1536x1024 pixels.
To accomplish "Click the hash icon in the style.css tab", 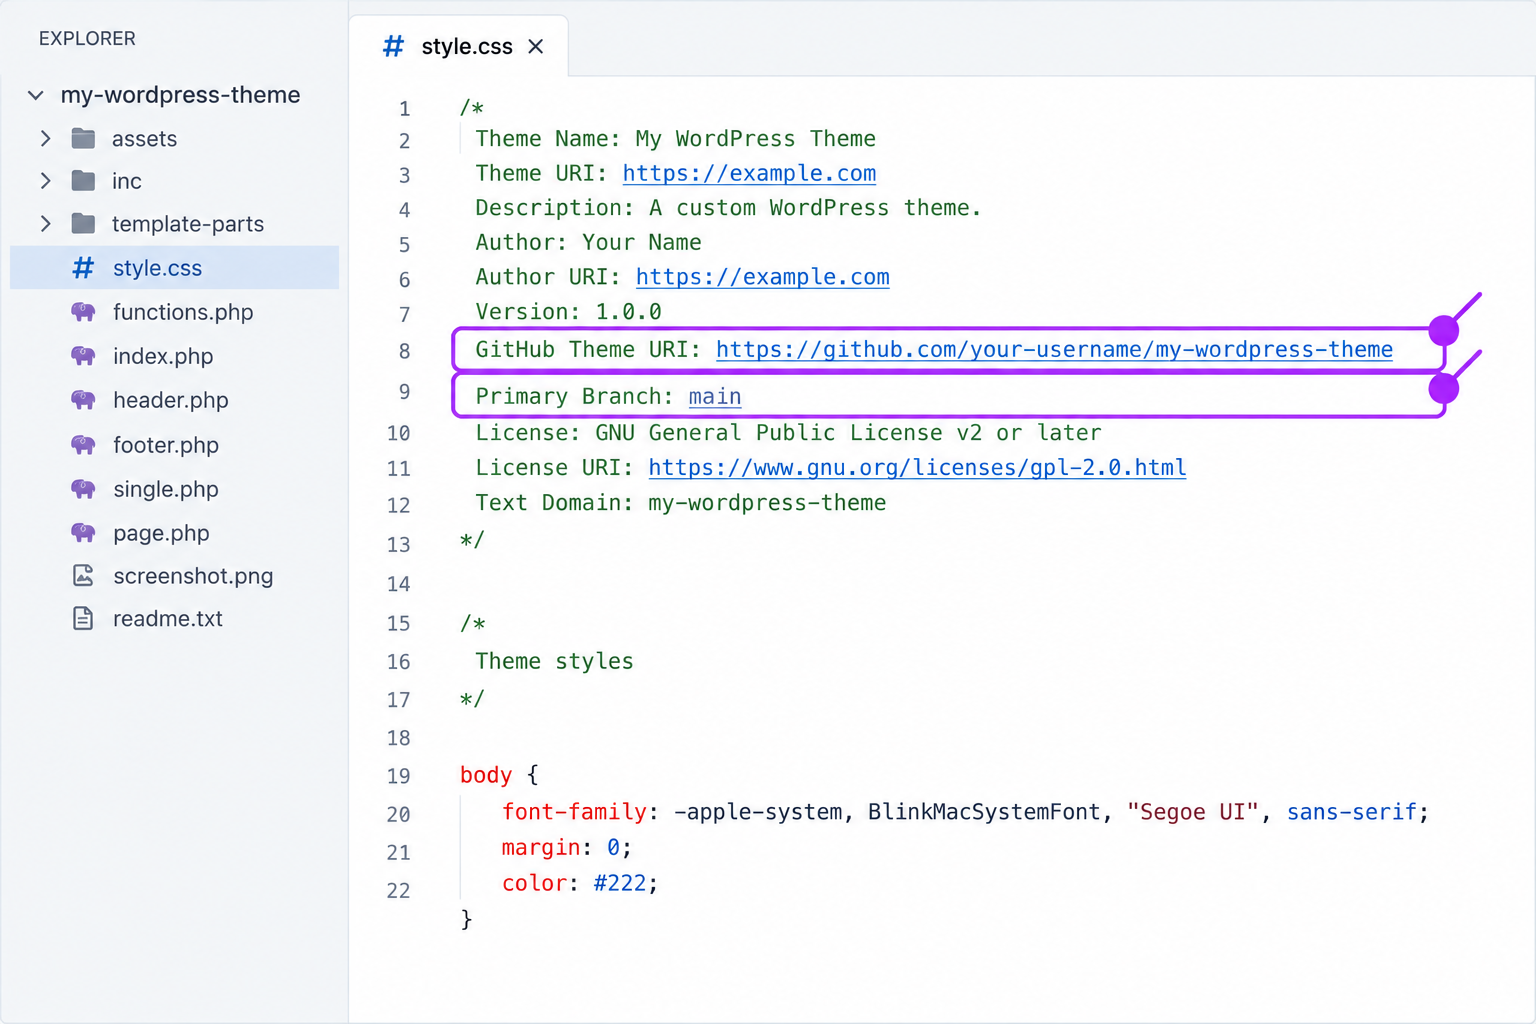I will 394,46.
